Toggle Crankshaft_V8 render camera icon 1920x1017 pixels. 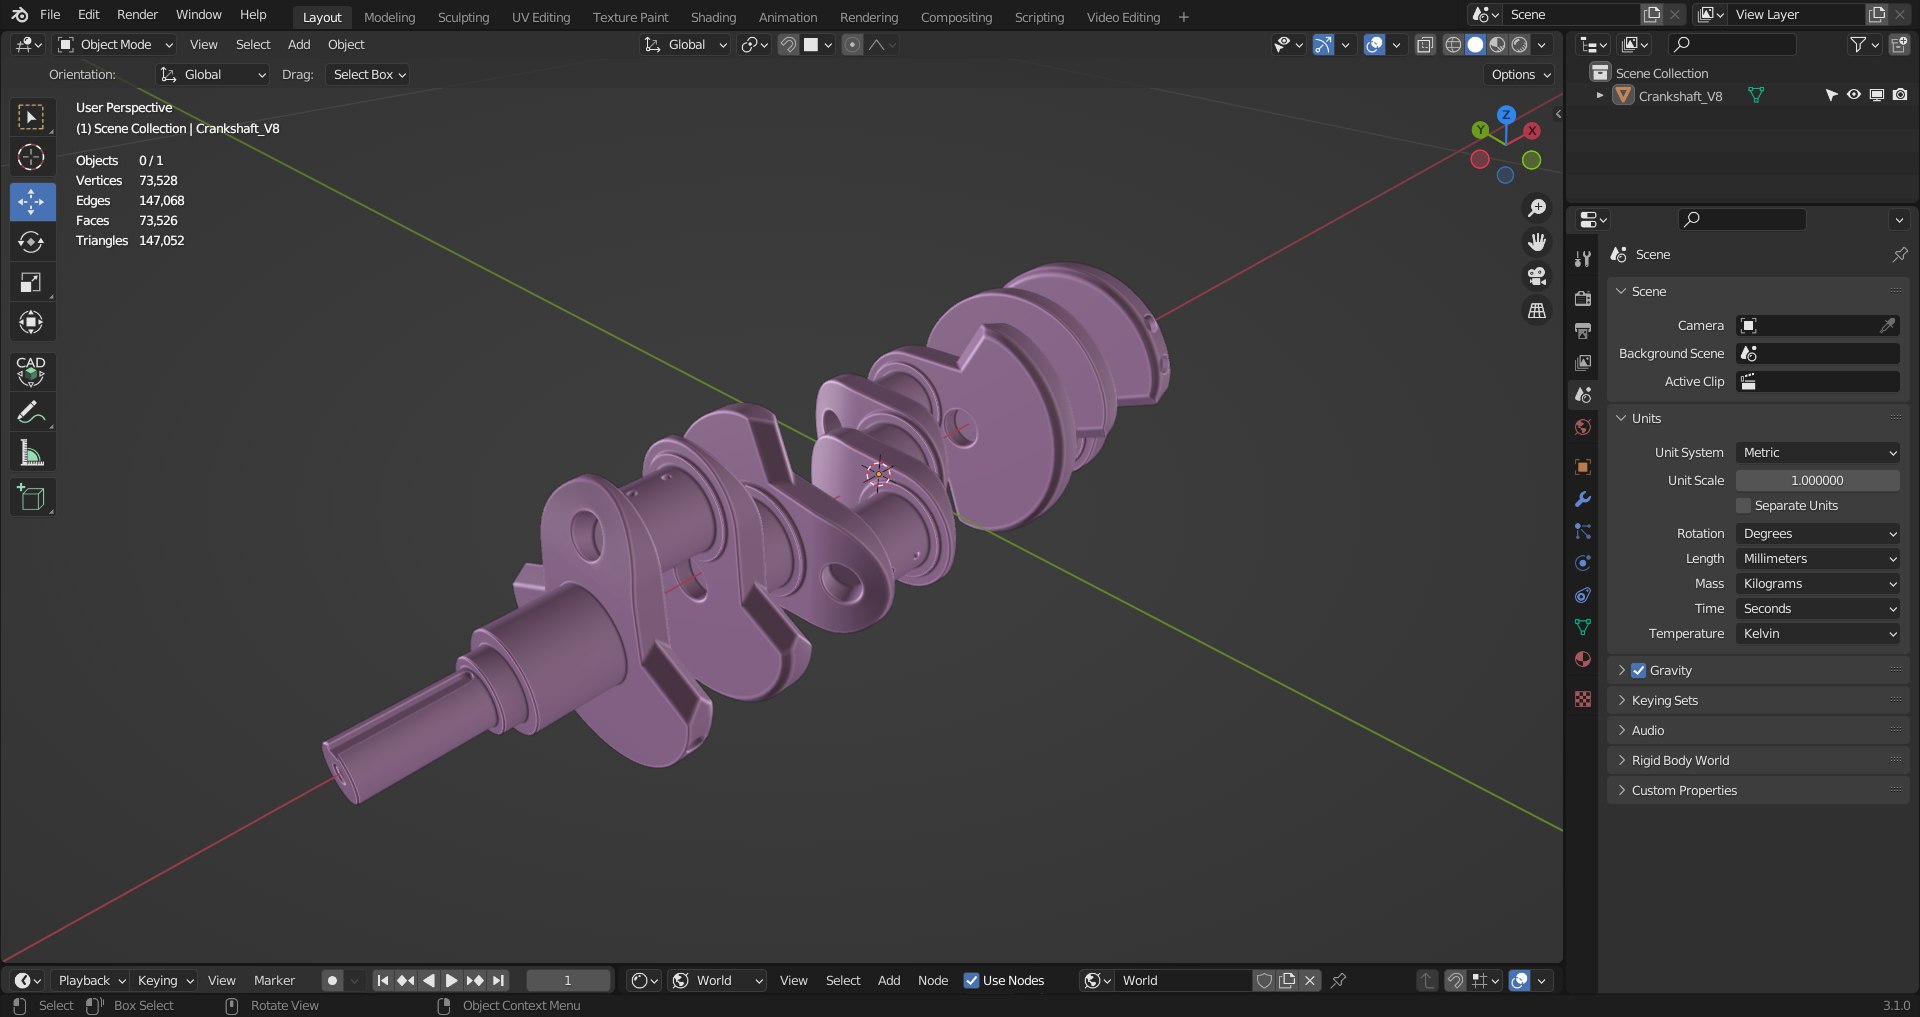click(x=1900, y=95)
